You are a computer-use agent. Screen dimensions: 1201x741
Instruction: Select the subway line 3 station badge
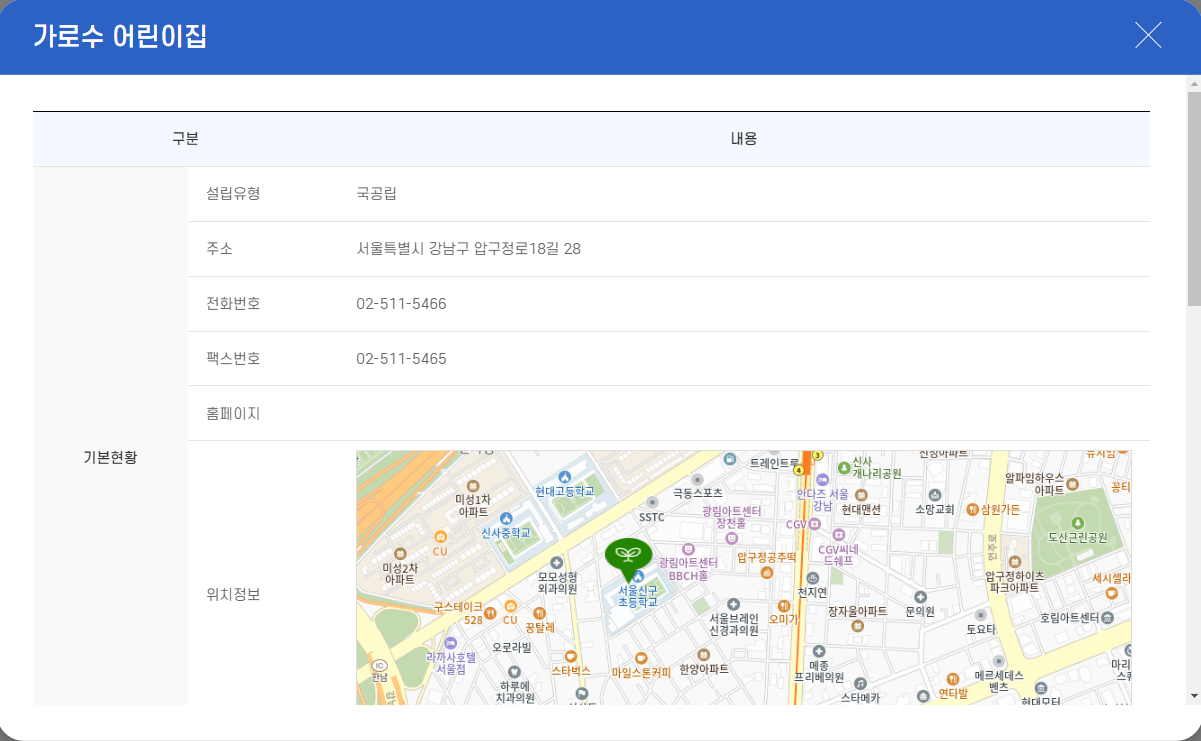click(818, 455)
